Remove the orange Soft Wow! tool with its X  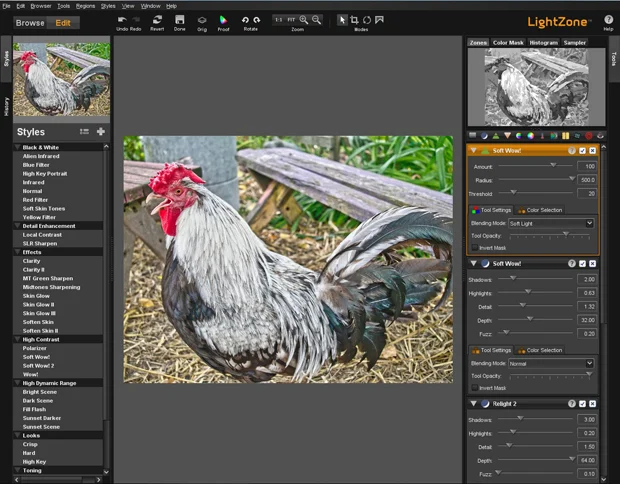click(592, 151)
